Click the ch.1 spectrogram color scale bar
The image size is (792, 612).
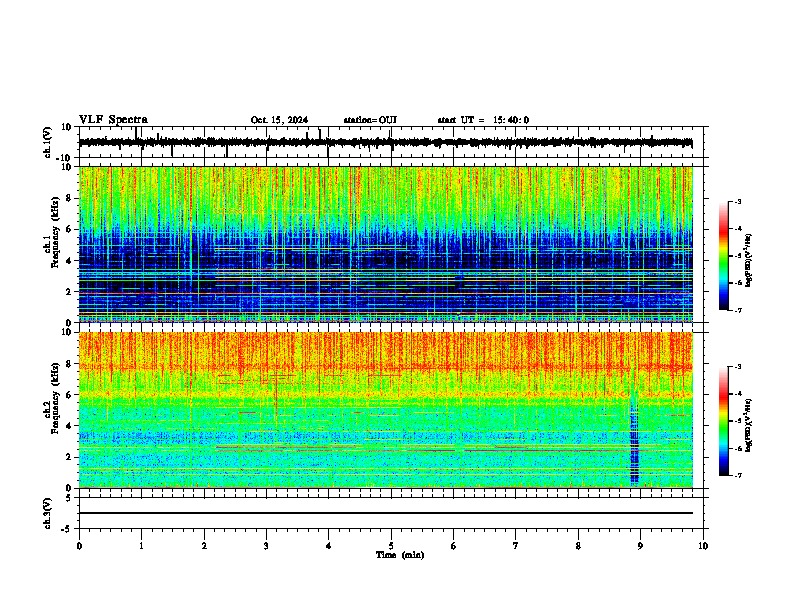724,256
